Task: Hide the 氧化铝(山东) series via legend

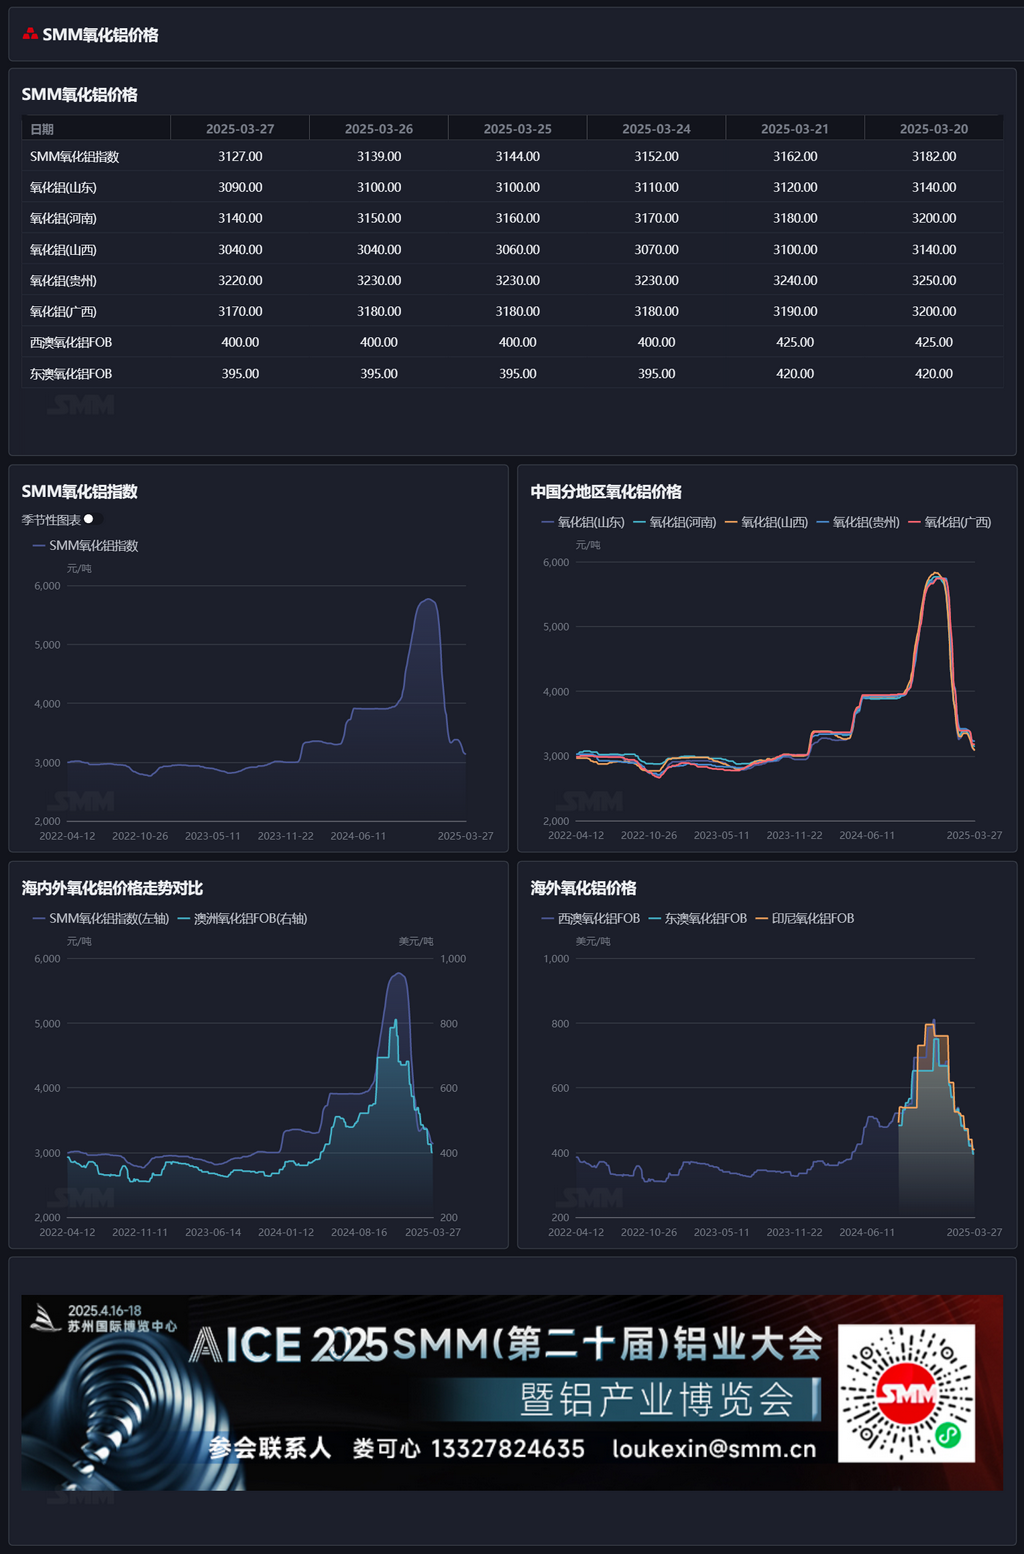Action: tap(583, 522)
